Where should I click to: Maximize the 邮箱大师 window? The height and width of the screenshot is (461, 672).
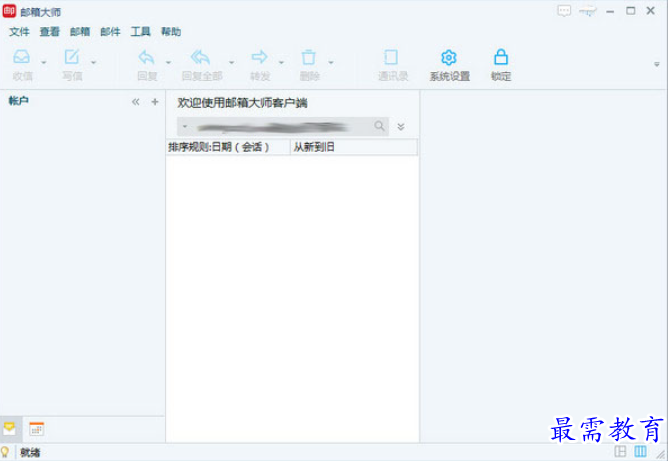pos(630,11)
